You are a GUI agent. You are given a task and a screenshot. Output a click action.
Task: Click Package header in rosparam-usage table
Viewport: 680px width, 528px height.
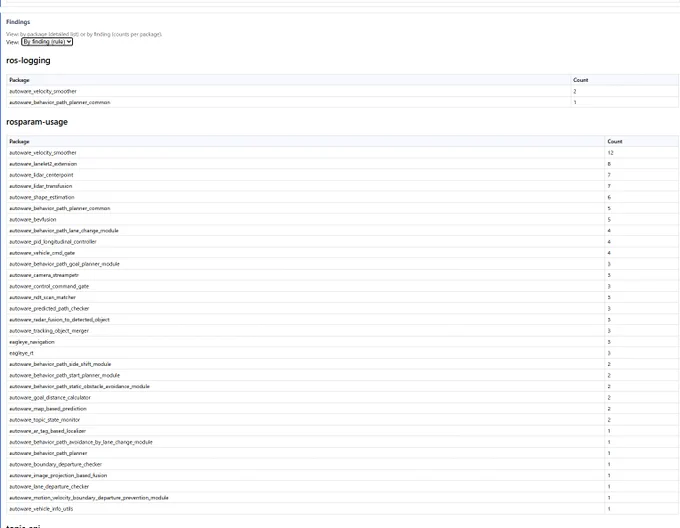20,141
